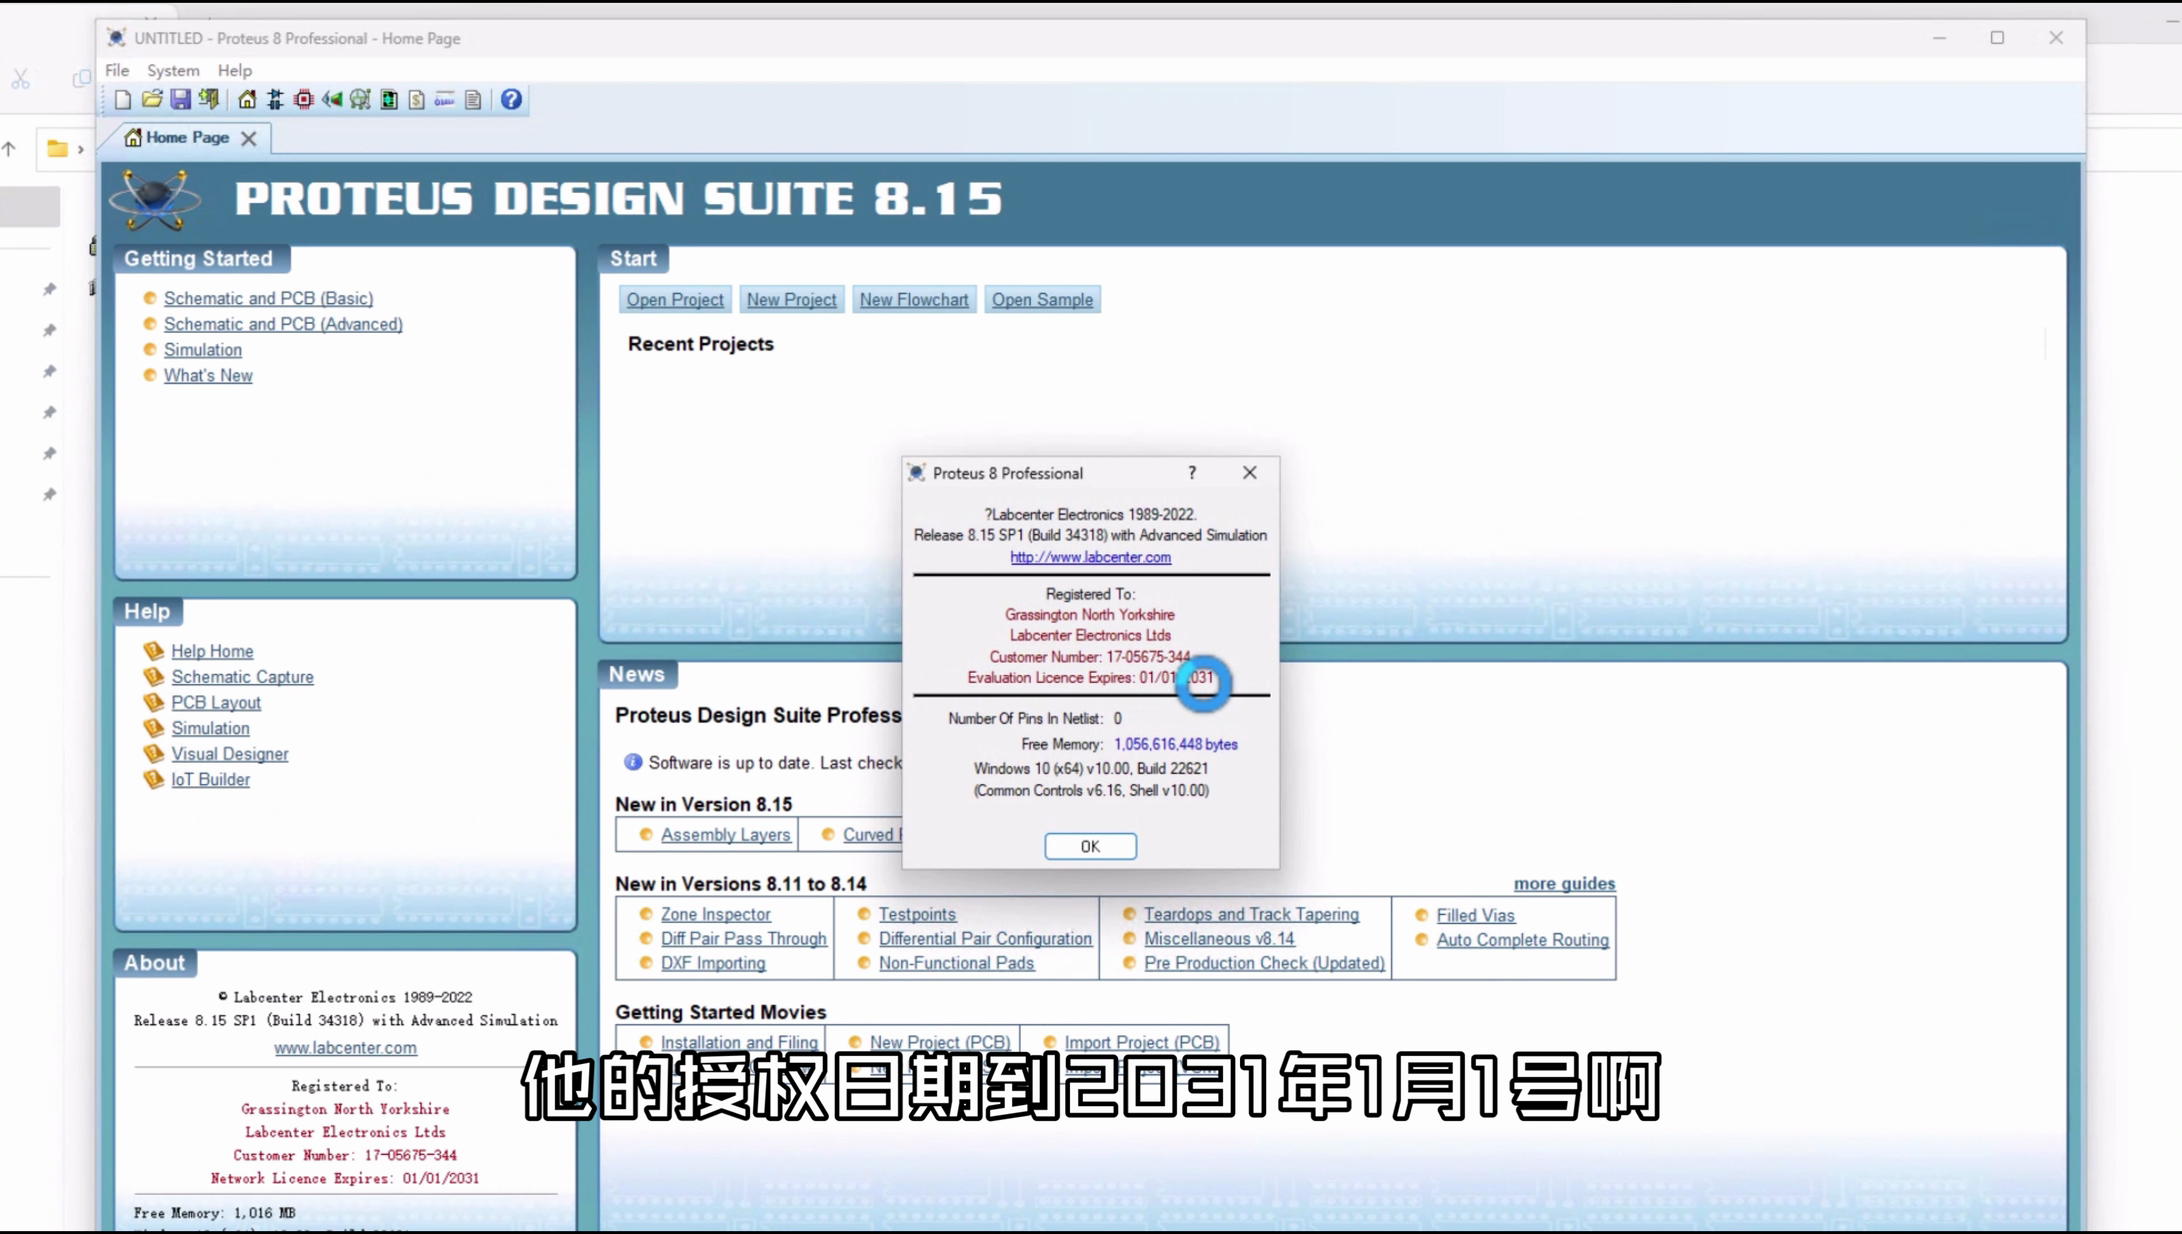Close the Proteus 8 Professional dialog
The width and height of the screenshot is (2182, 1234).
point(1250,473)
